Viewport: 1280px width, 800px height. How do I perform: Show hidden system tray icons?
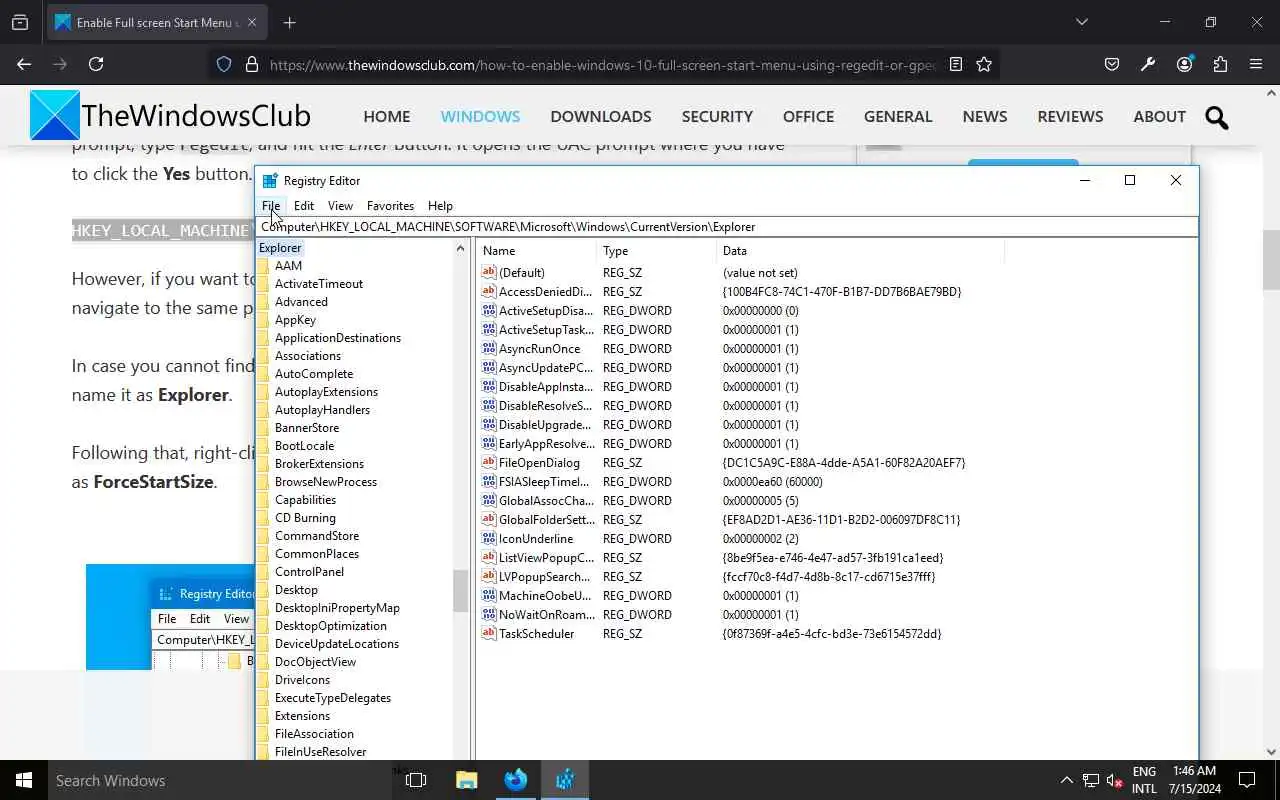1066,780
